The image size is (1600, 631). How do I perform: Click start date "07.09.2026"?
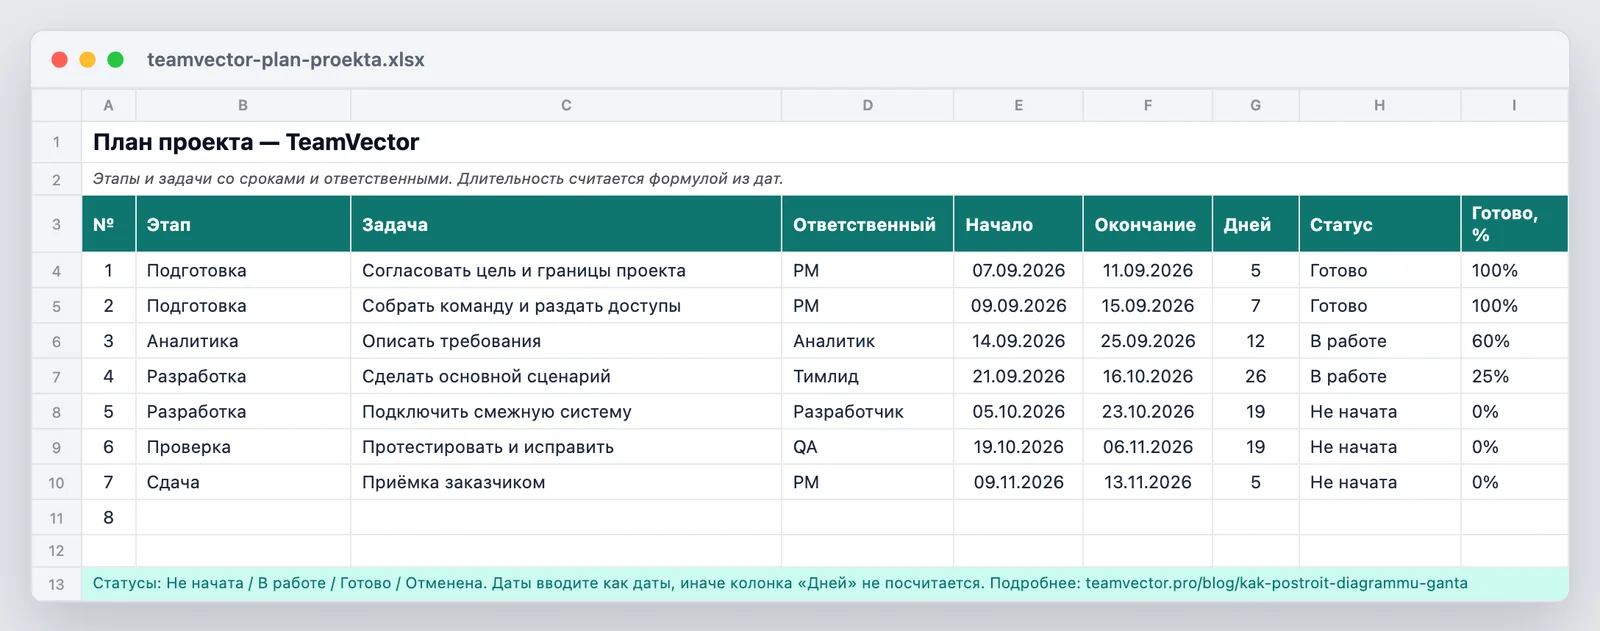tap(1018, 271)
